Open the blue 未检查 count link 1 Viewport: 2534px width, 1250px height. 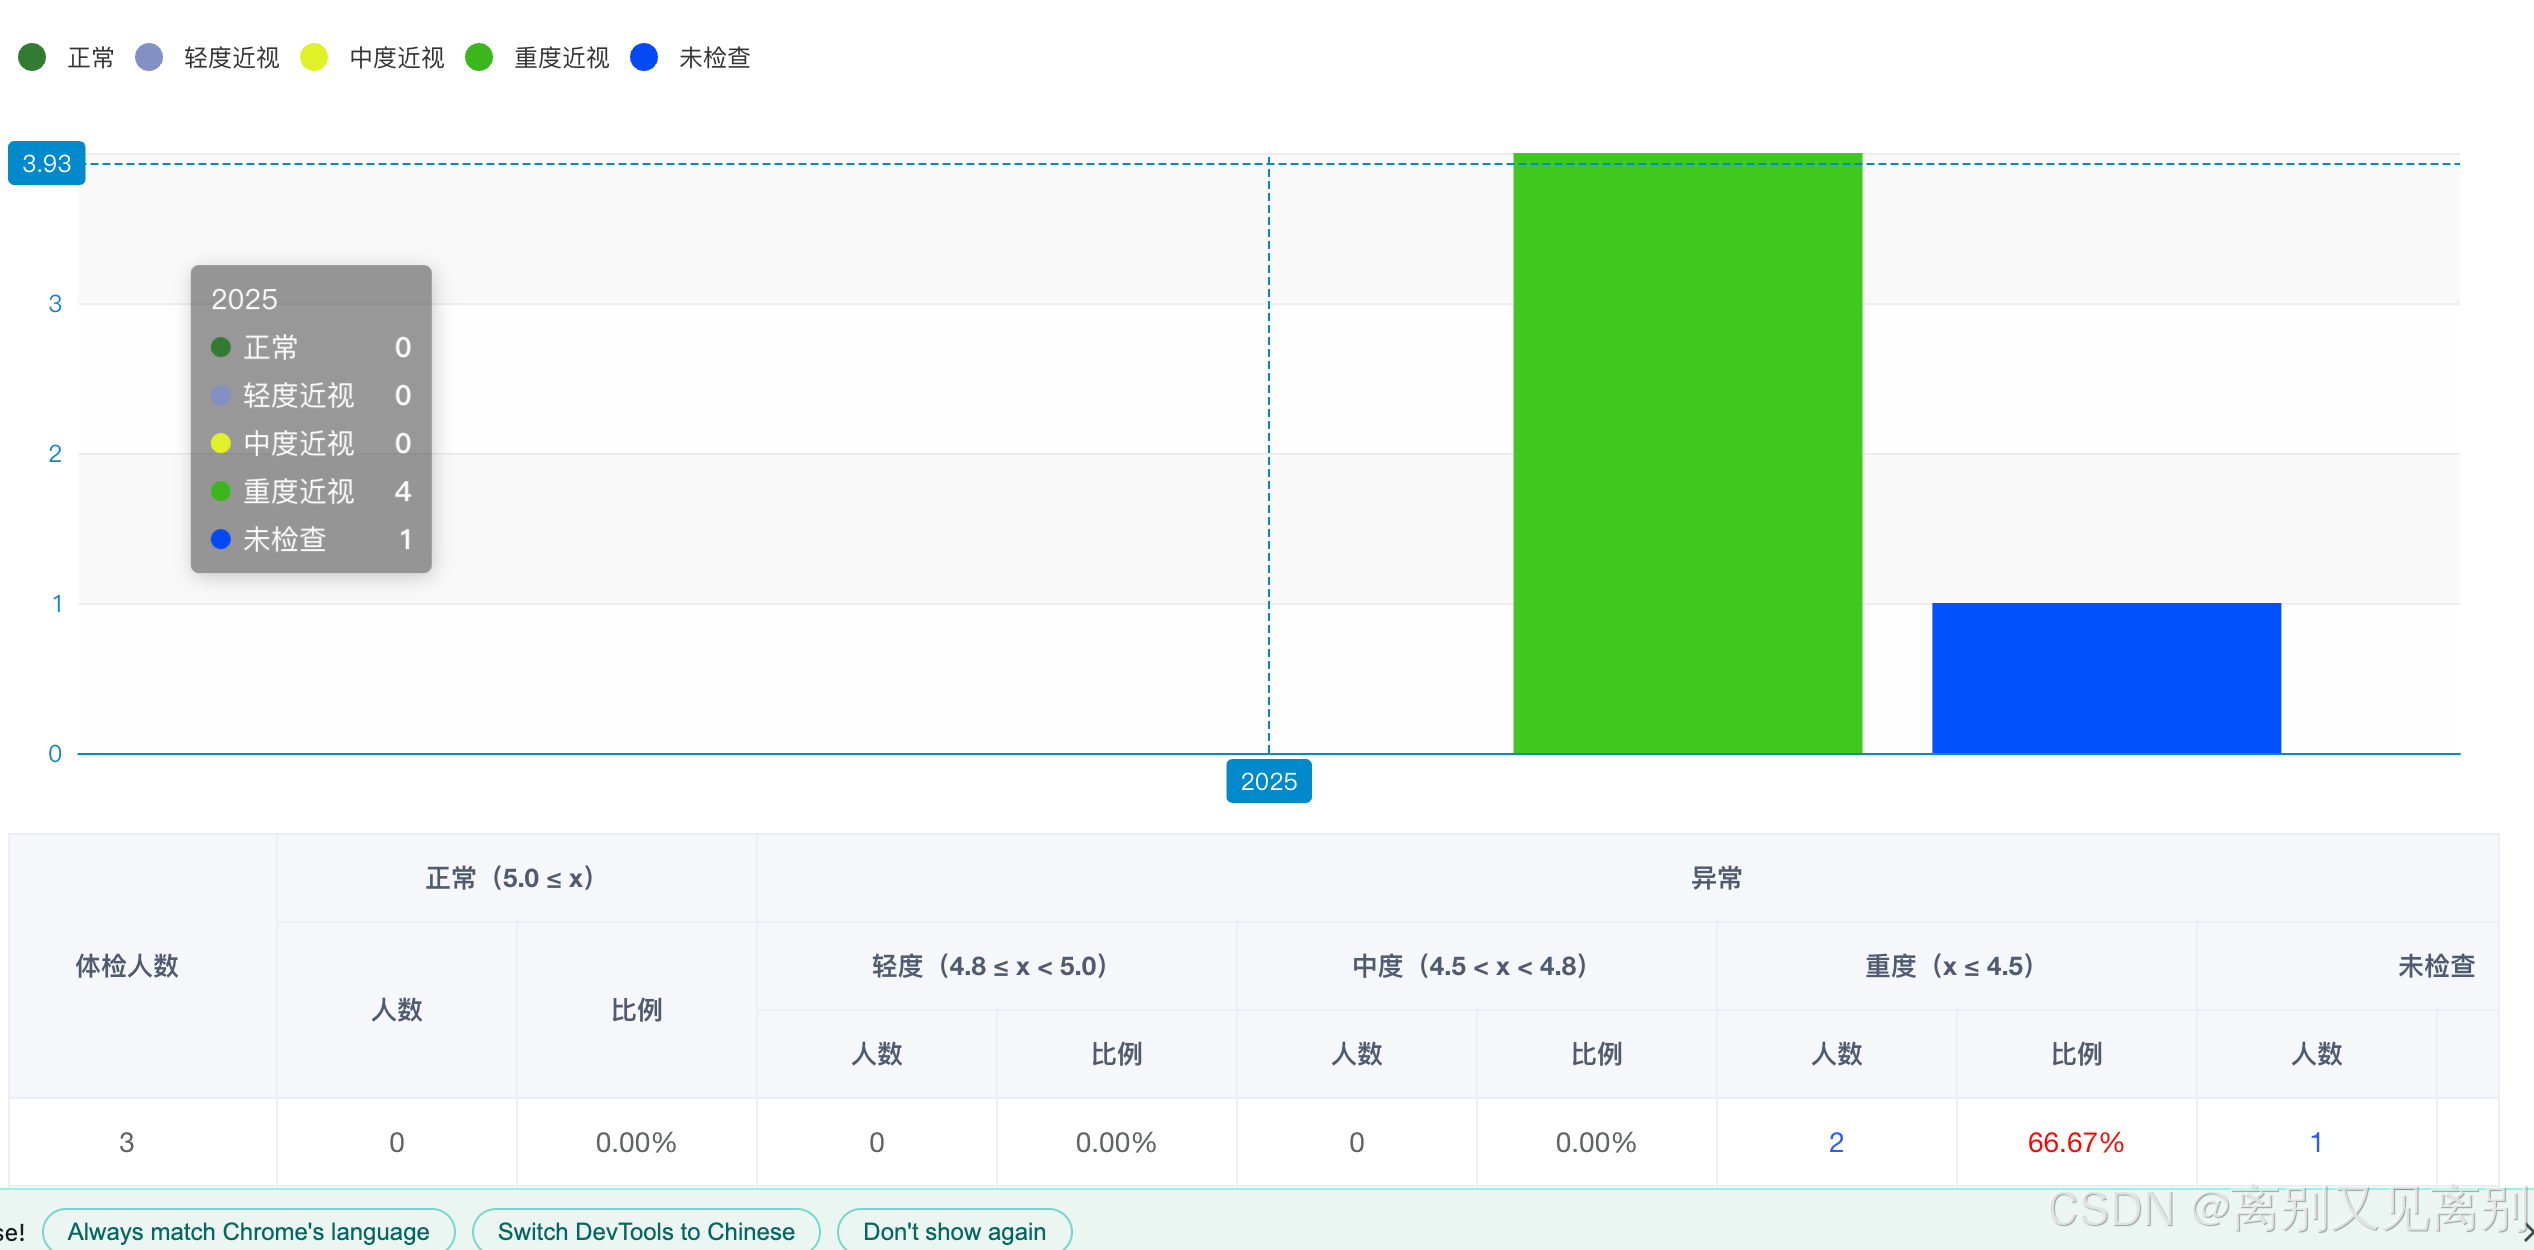2316,1142
